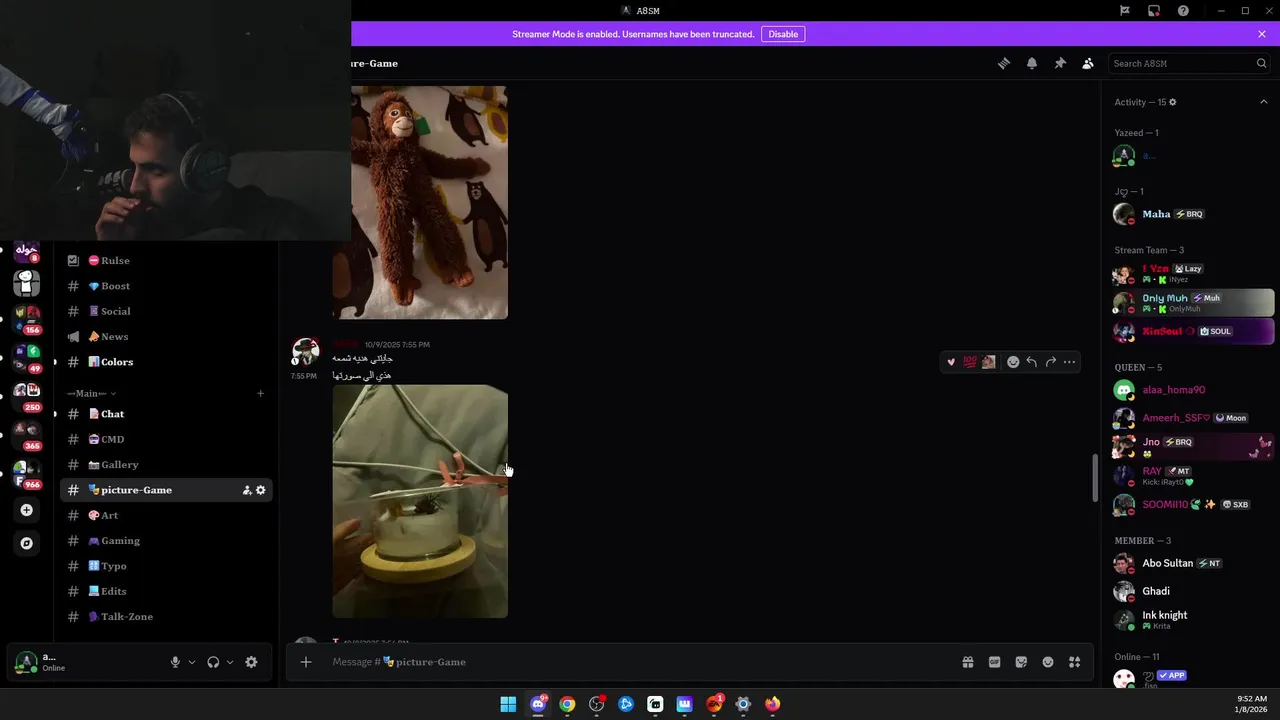The height and width of the screenshot is (720, 1280).
Task: Collapse the Activity panel chevron
Action: point(1263,102)
